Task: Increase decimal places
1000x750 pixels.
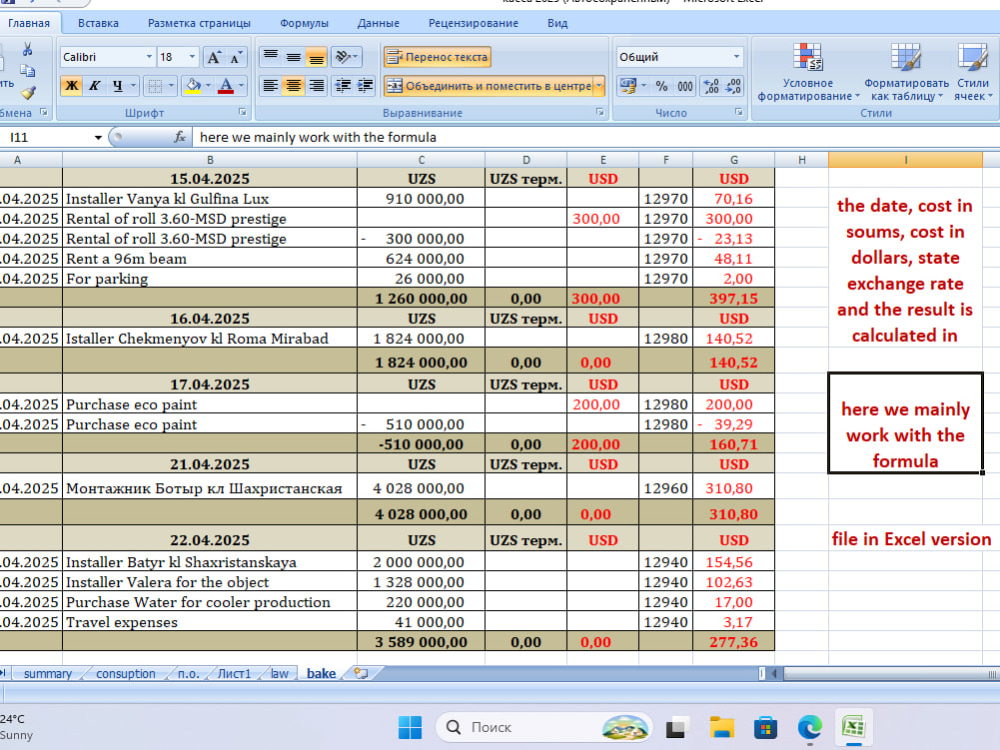Action: tap(710, 85)
